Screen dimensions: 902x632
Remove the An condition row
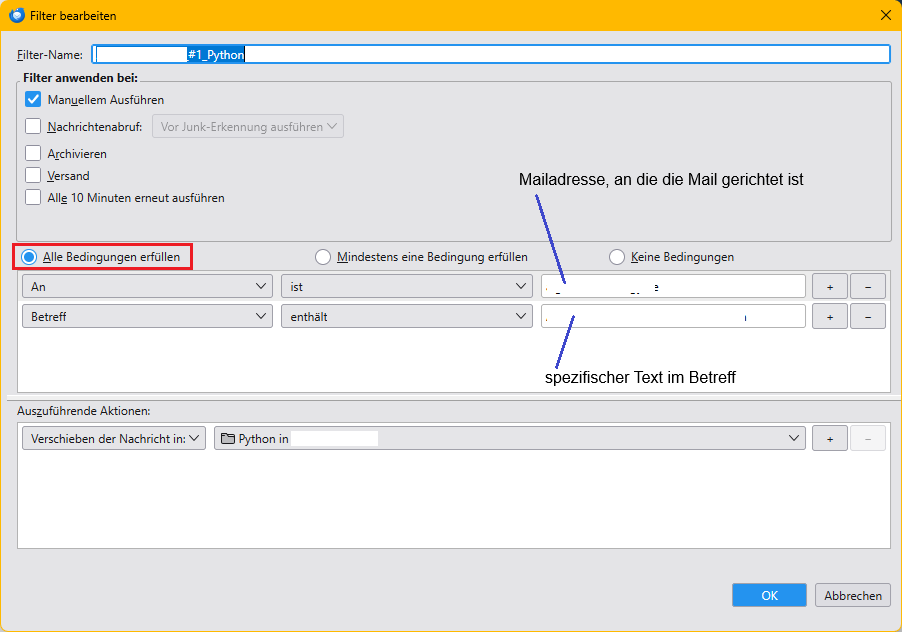point(867,286)
